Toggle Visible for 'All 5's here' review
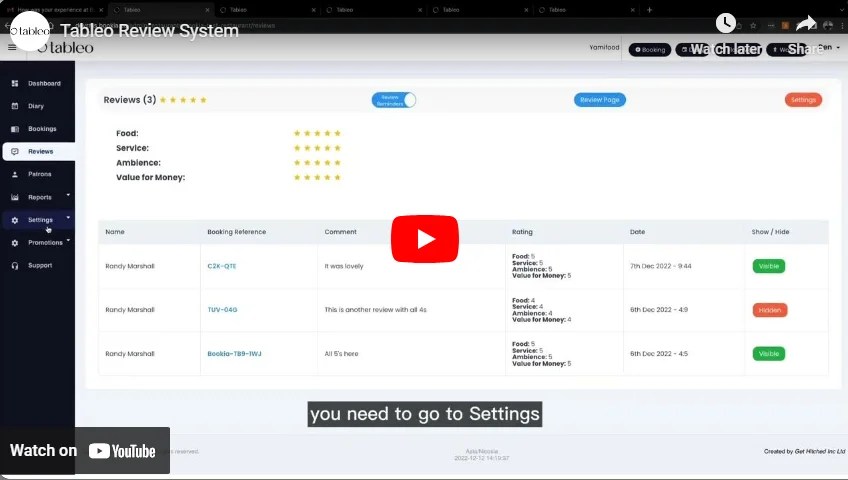Screen dimensions: 848x480 768,354
